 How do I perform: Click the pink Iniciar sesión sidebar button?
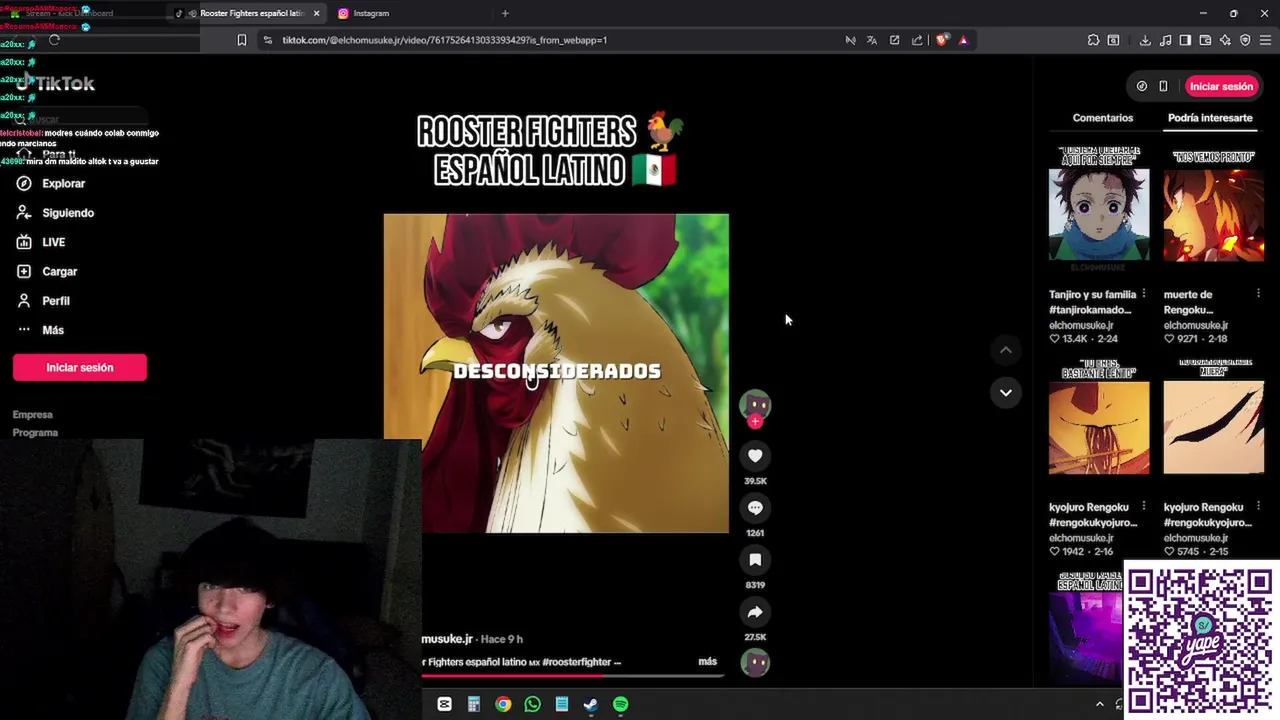tap(80, 368)
